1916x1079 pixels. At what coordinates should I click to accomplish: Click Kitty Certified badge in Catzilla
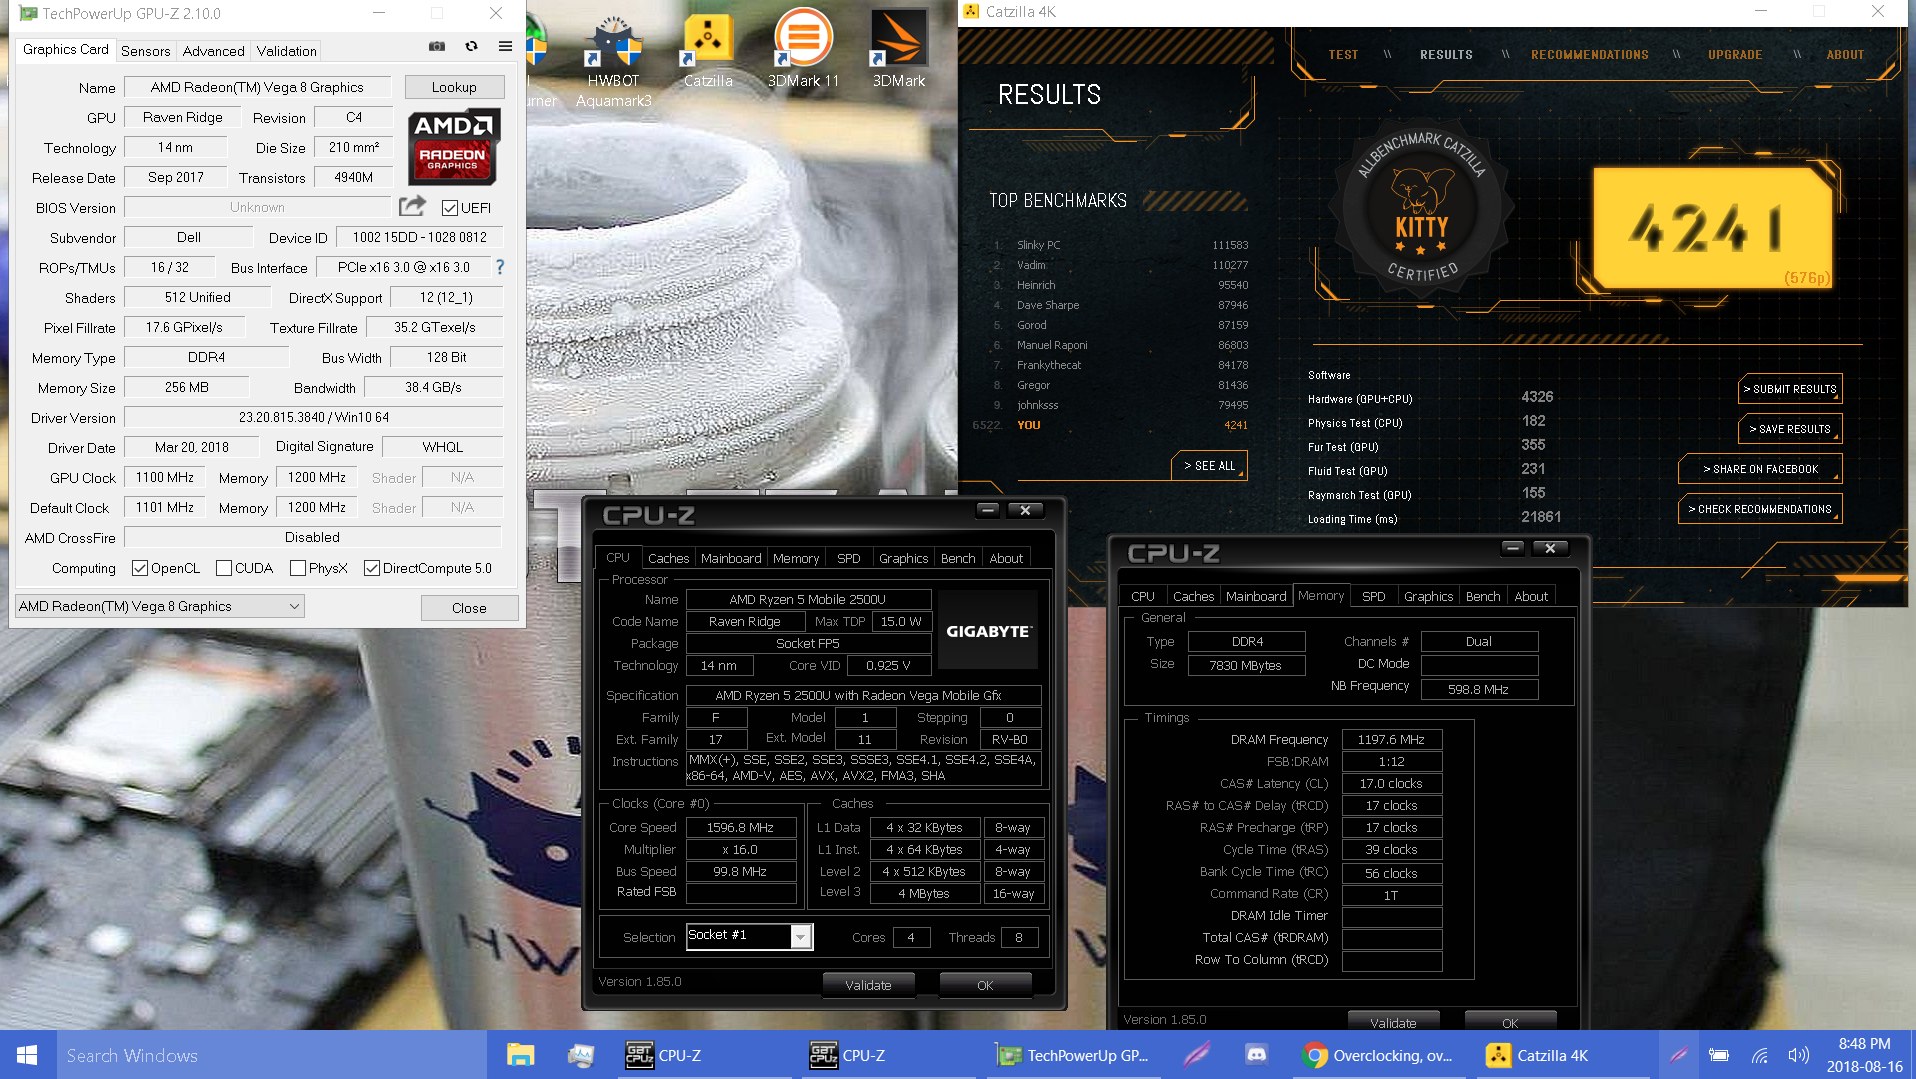tap(1421, 210)
